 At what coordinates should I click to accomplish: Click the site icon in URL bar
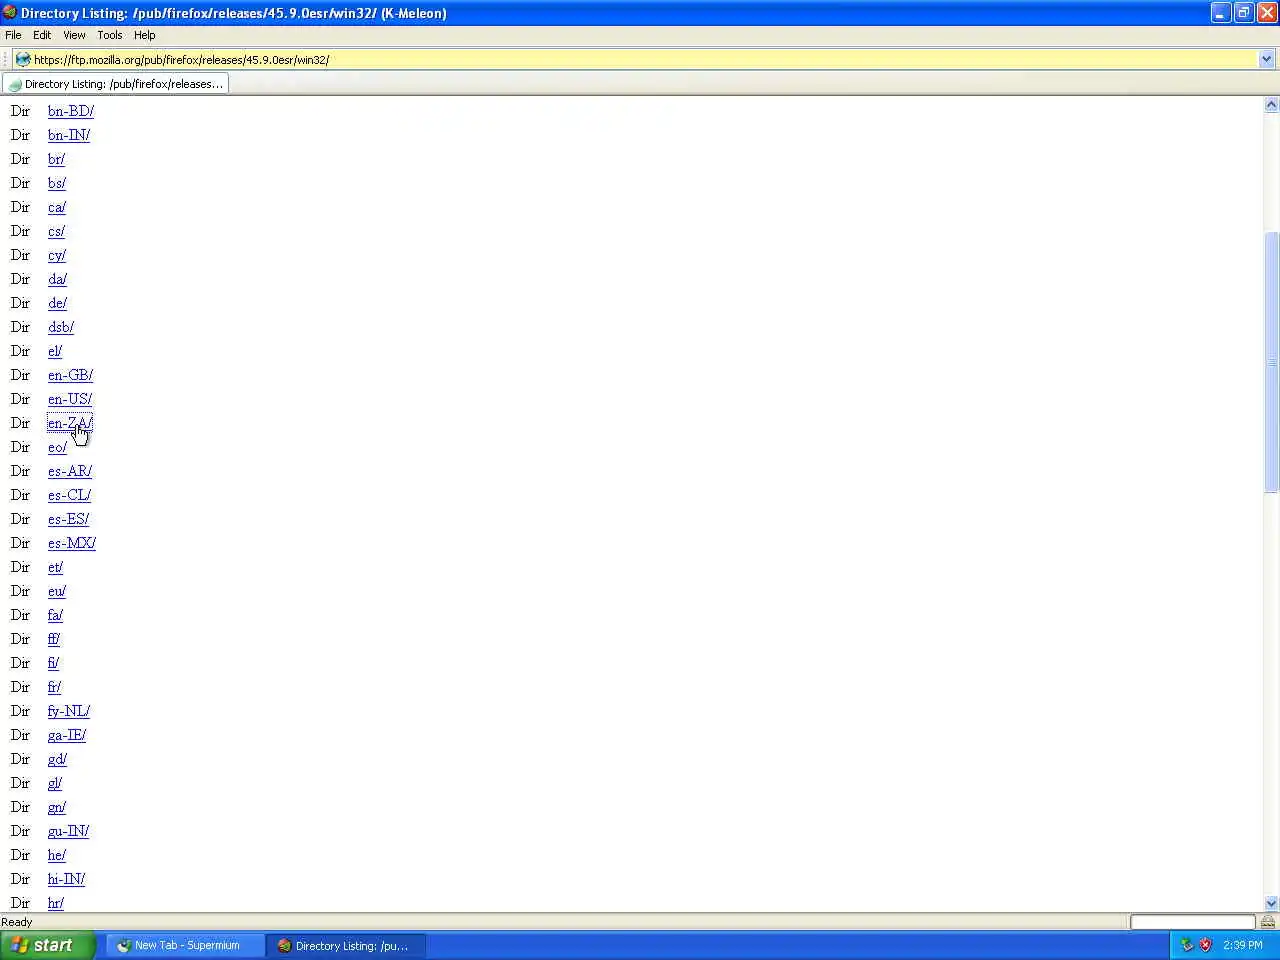point(22,59)
